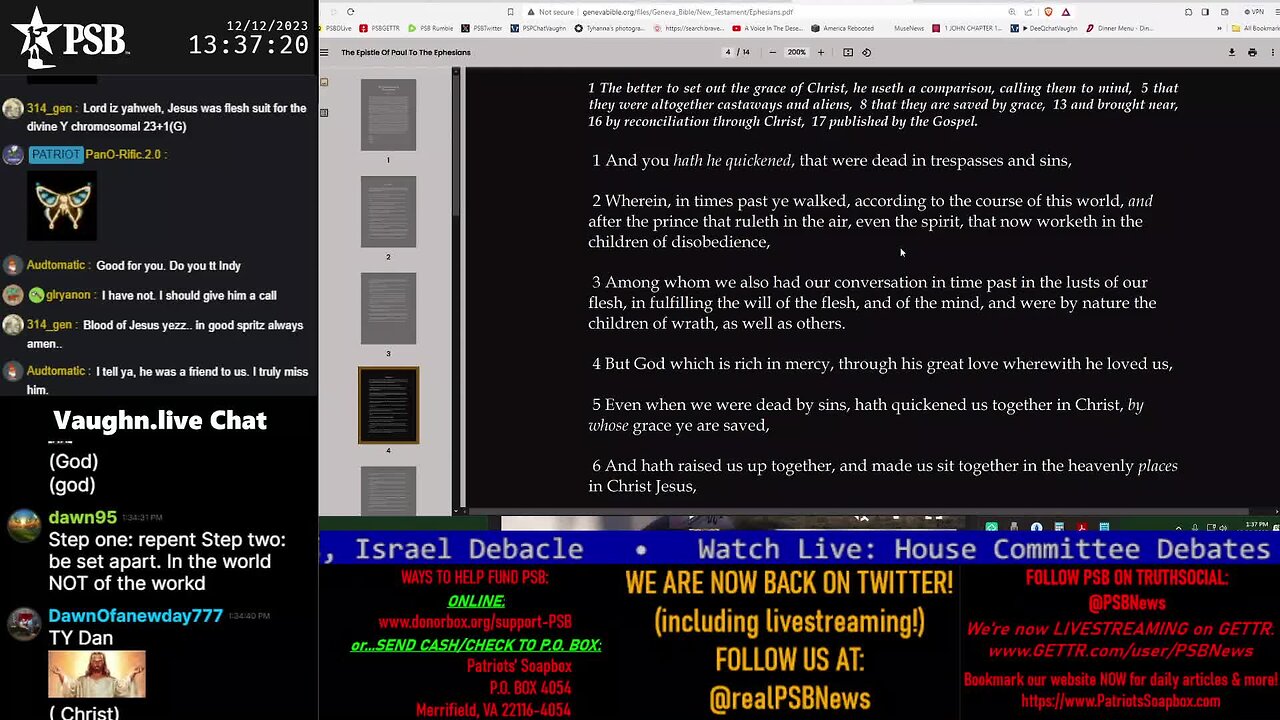Click the volume speaker icon in the system tray
The width and height of the screenshot is (1280, 720).
pyautogui.click(x=1223, y=527)
